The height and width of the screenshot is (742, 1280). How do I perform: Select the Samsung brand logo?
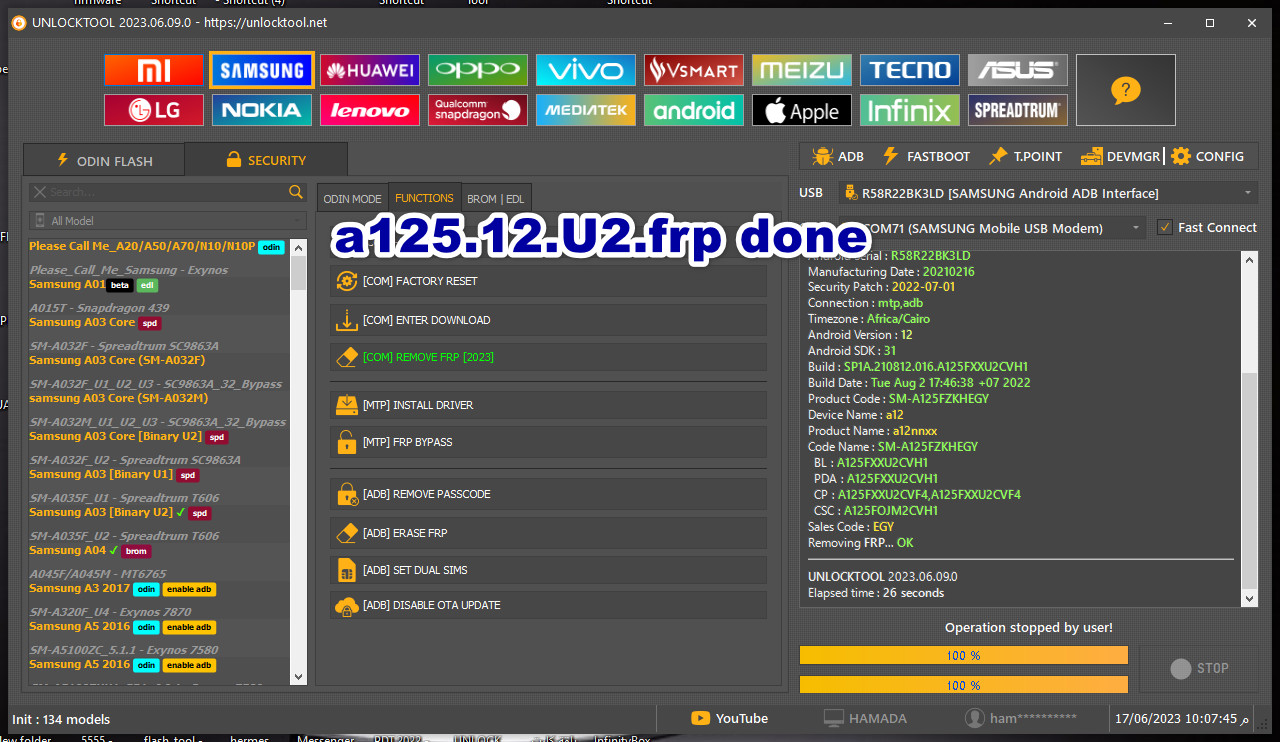(x=262, y=70)
